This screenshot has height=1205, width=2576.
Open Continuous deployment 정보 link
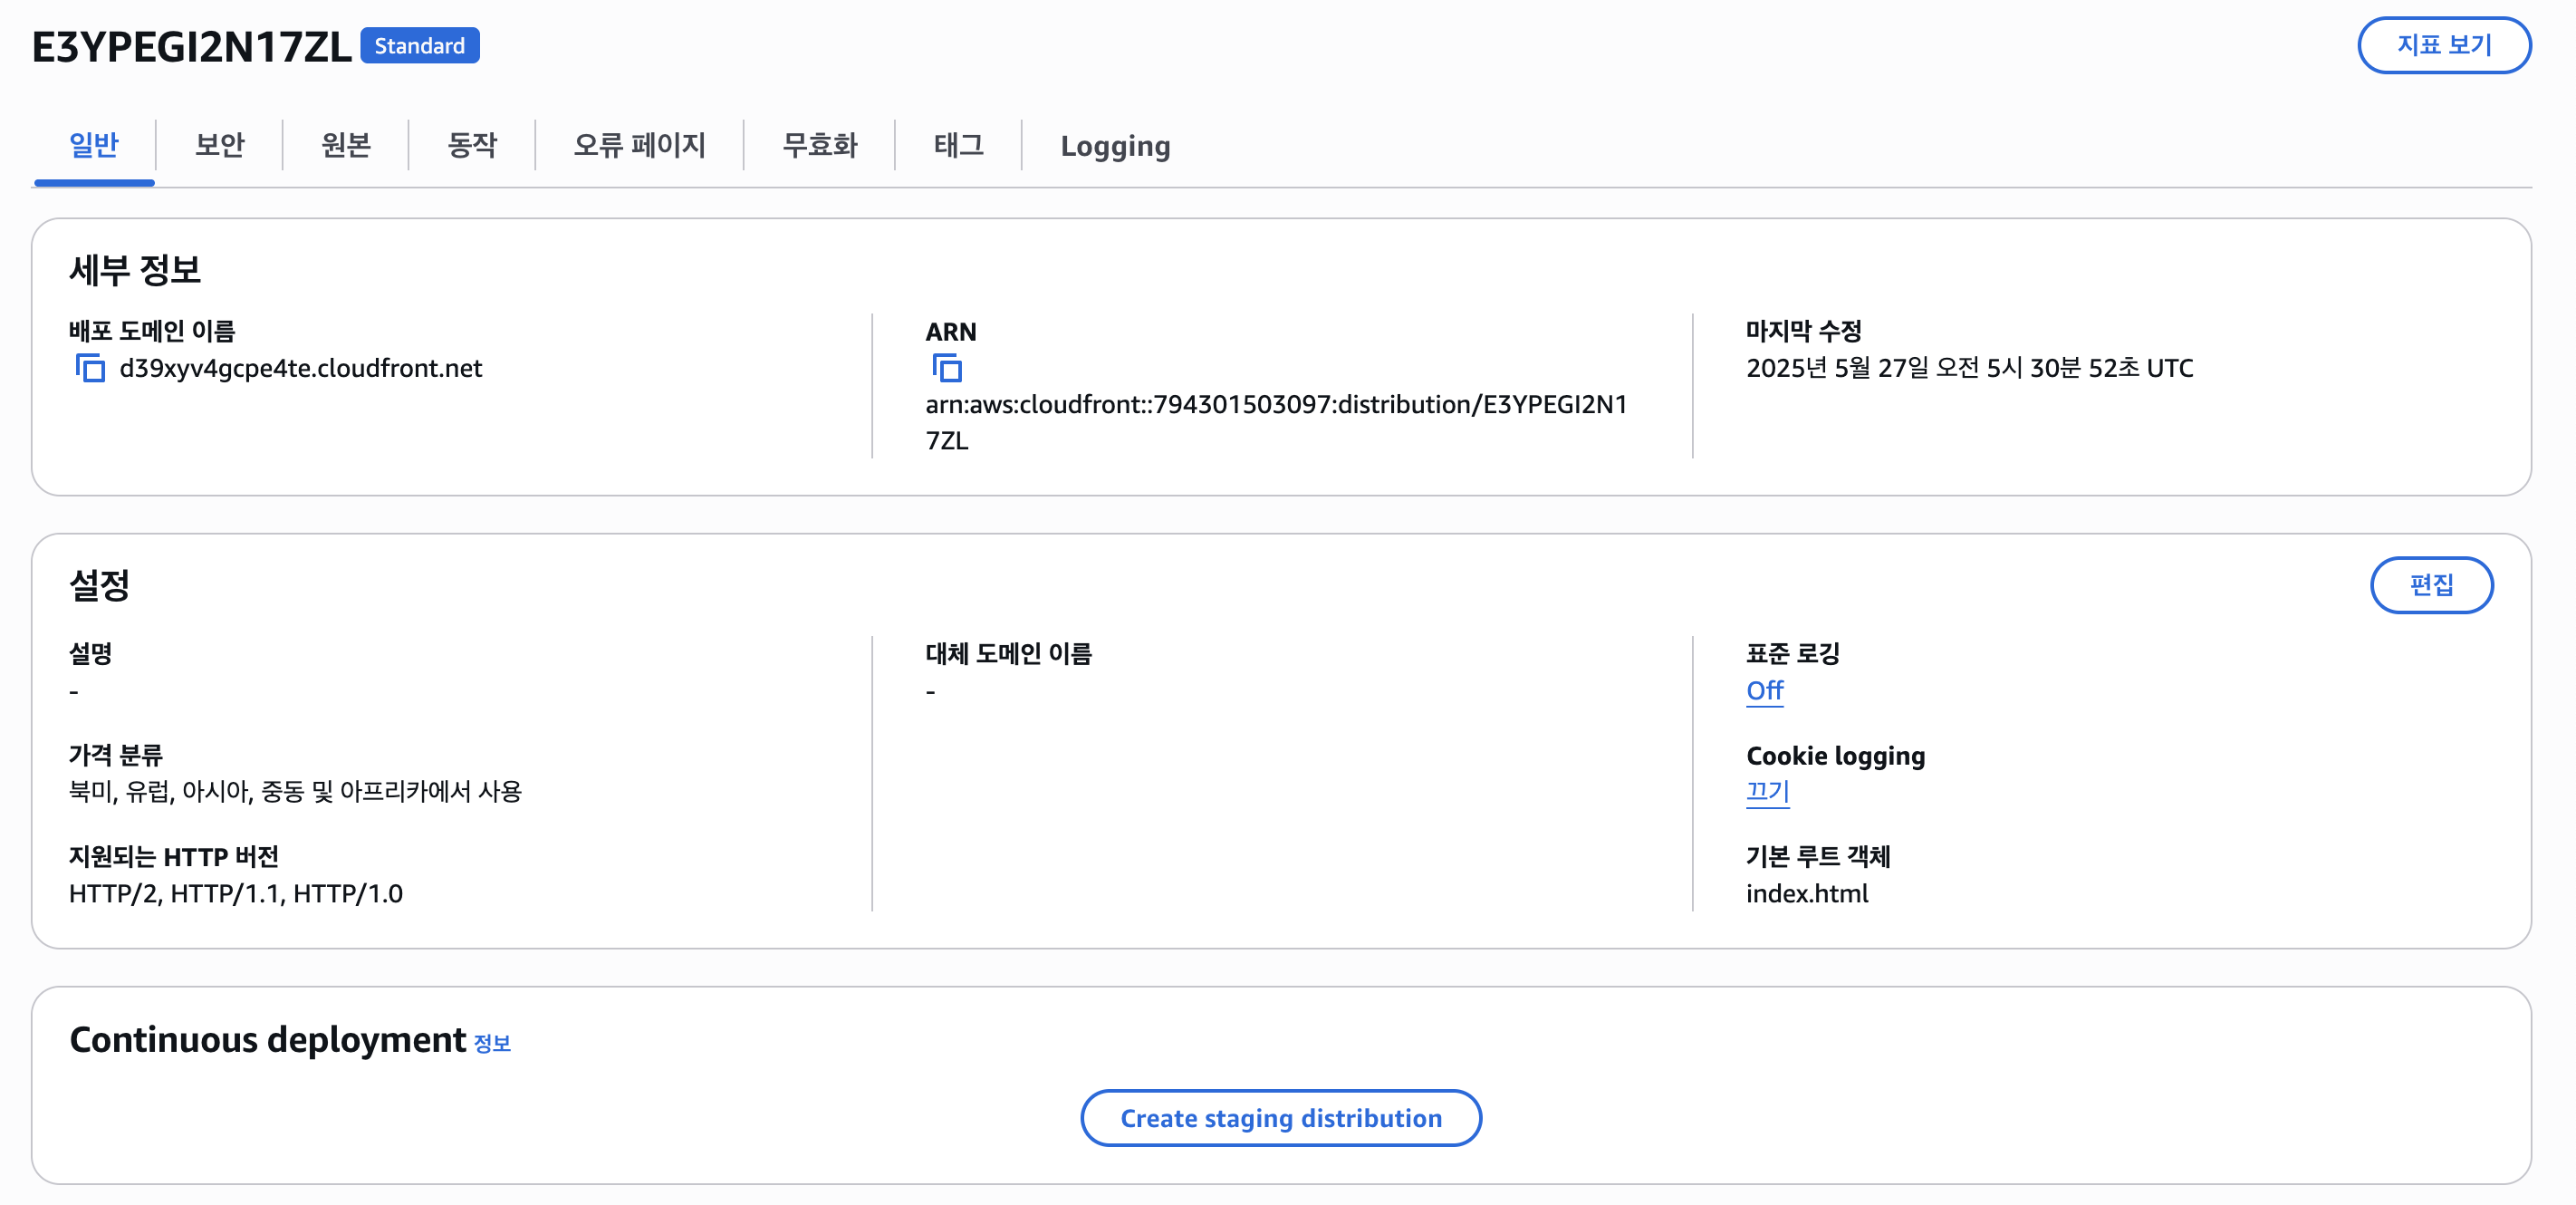(x=492, y=1043)
